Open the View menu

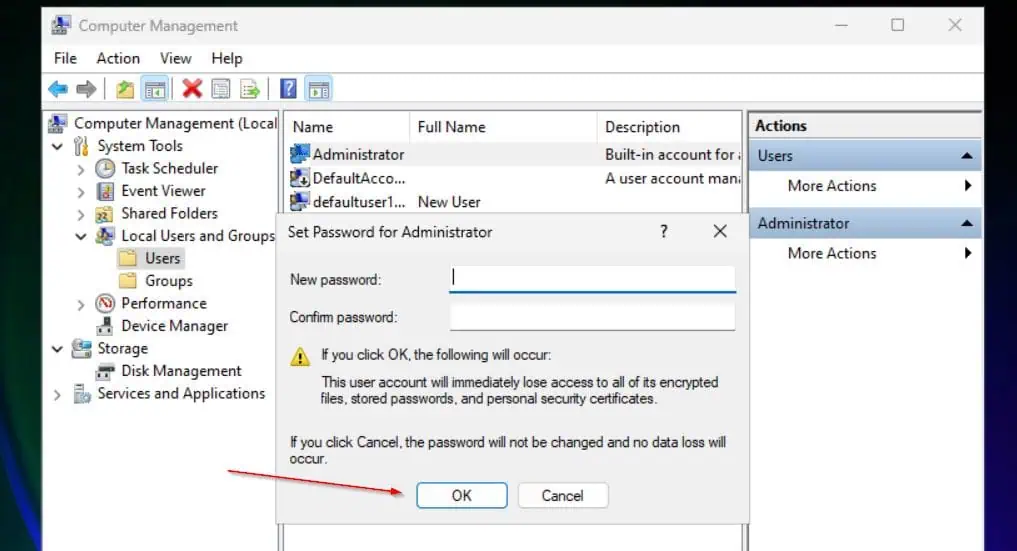coord(176,58)
